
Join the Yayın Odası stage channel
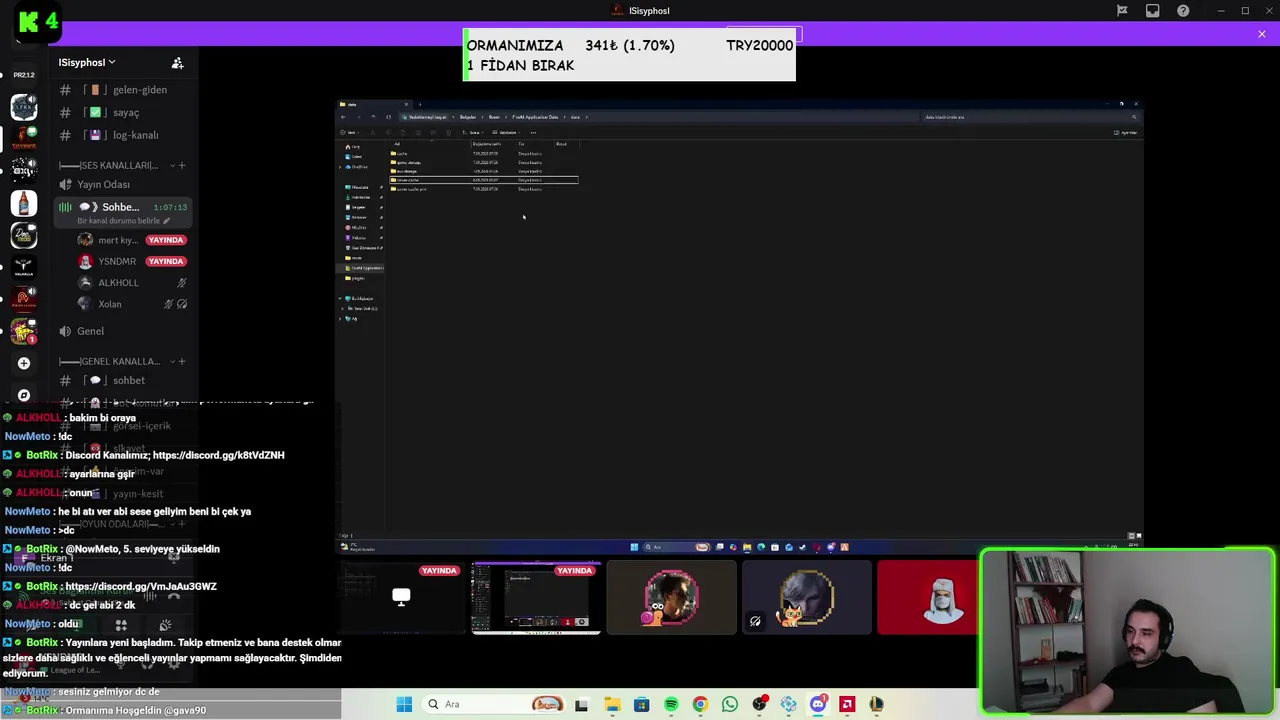104,184
